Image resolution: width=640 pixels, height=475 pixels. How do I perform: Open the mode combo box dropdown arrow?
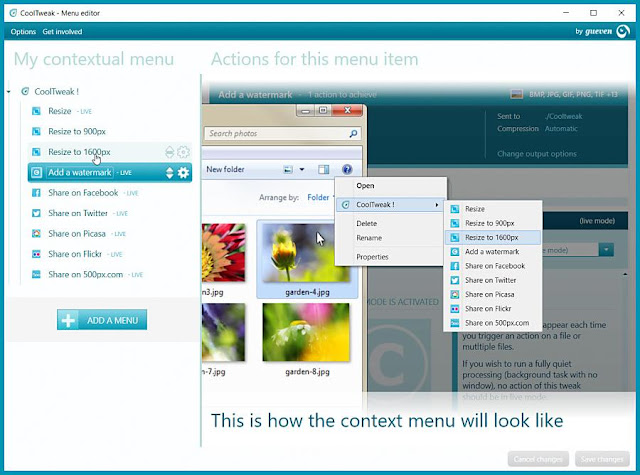click(606, 250)
